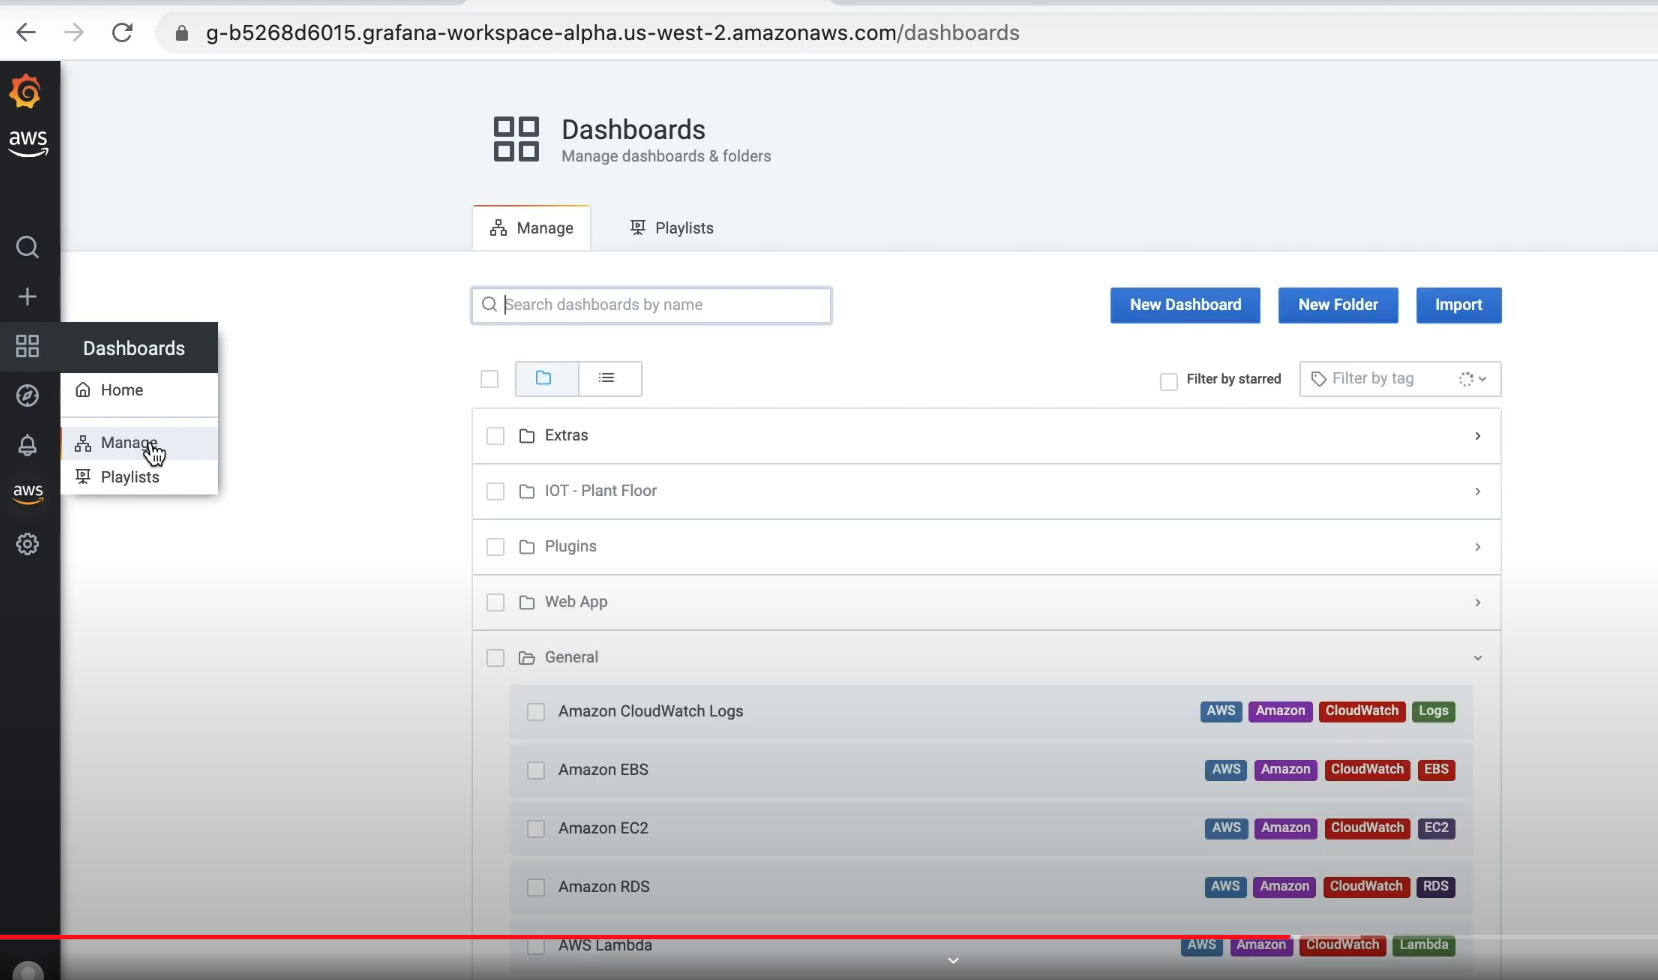Click the lock icon in address bar

pyautogui.click(x=181, y=33)
